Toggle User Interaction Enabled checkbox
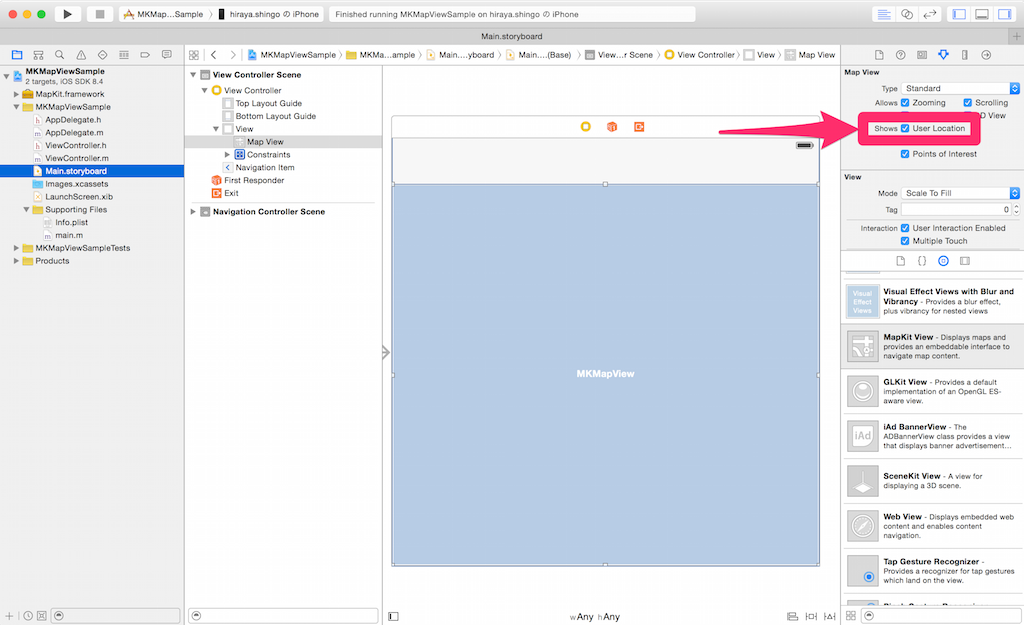 (905, 228)
